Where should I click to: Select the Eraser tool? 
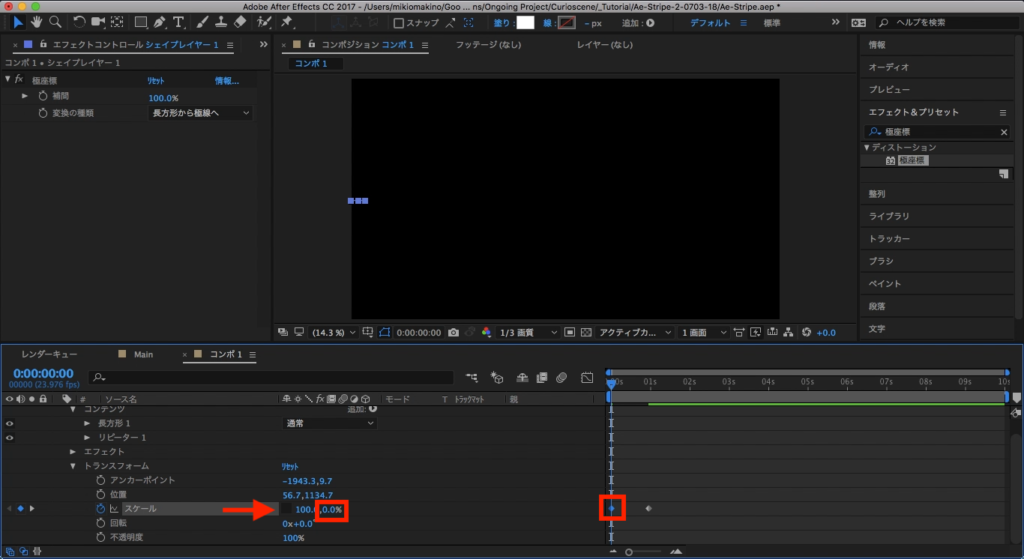point(239,22)
